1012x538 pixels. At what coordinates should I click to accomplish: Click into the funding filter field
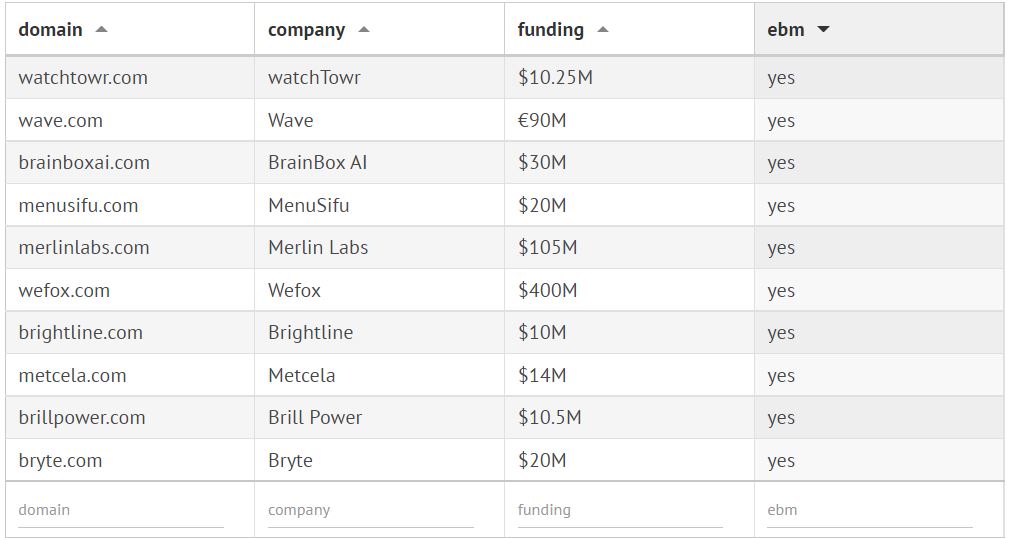tap(620, 510)
